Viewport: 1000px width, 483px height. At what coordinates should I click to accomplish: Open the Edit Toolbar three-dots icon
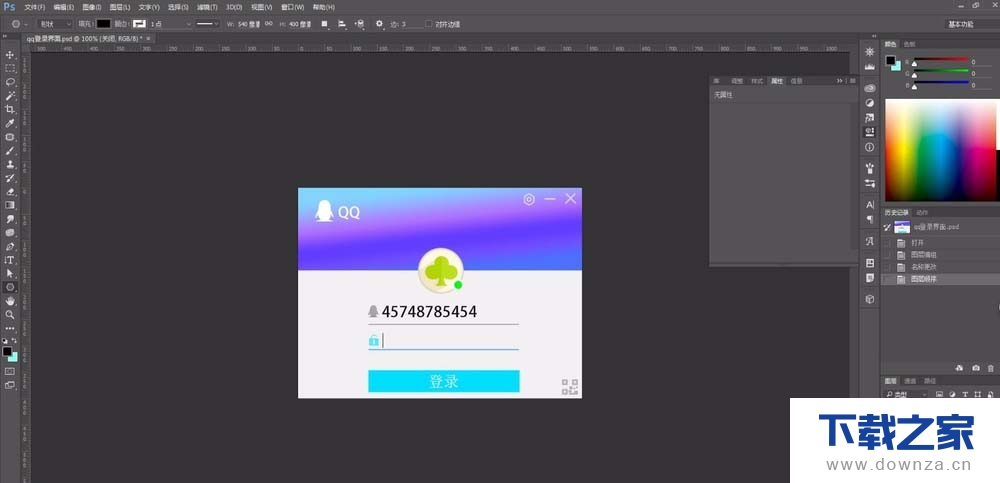tap(10, 328)
